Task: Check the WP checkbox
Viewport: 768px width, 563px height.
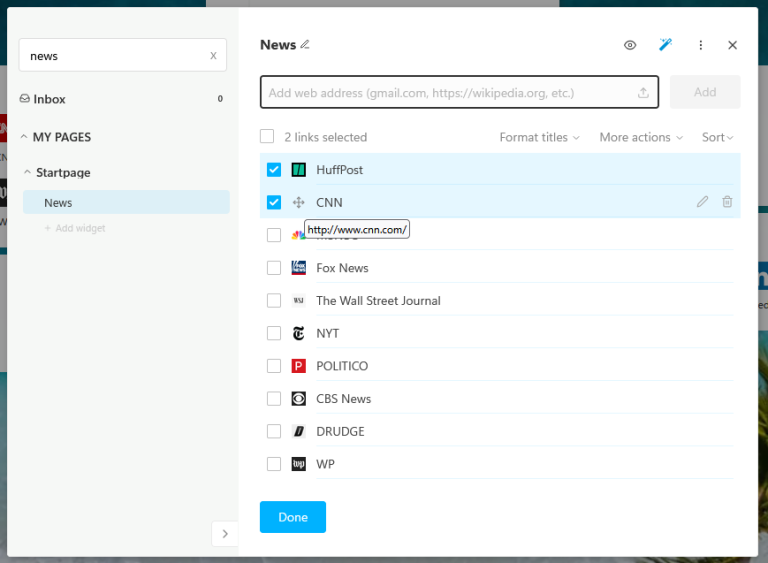Action: pyautogui.click(x=274, y=464)
